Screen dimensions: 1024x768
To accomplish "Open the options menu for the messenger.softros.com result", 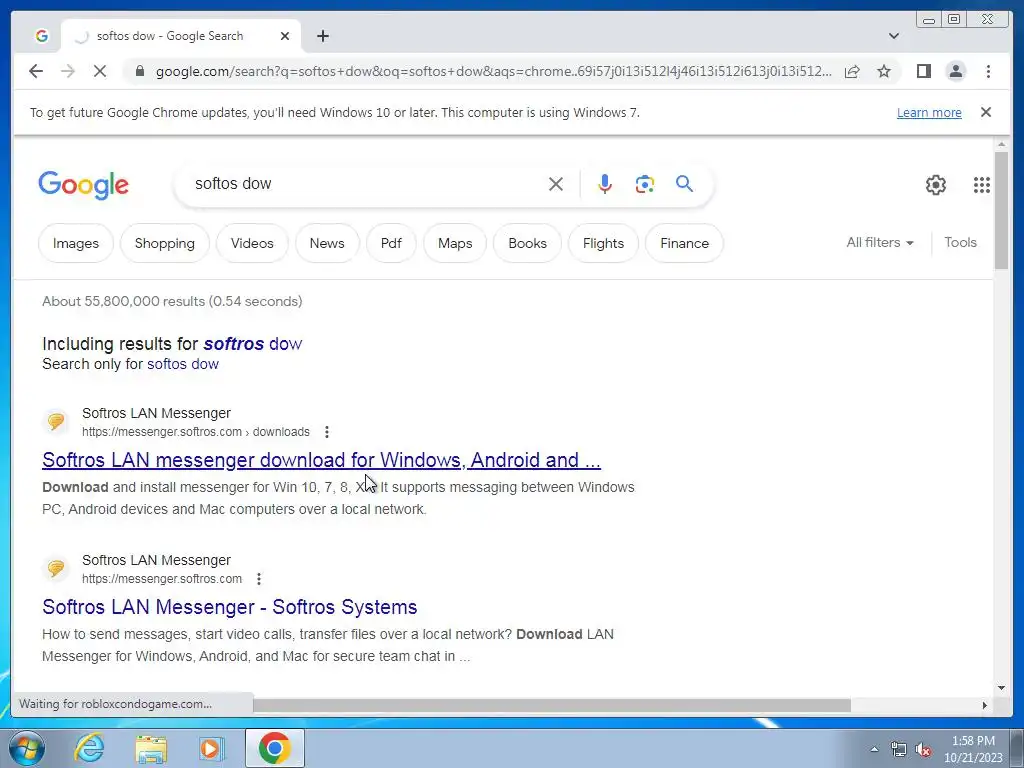I will (259, 579).
